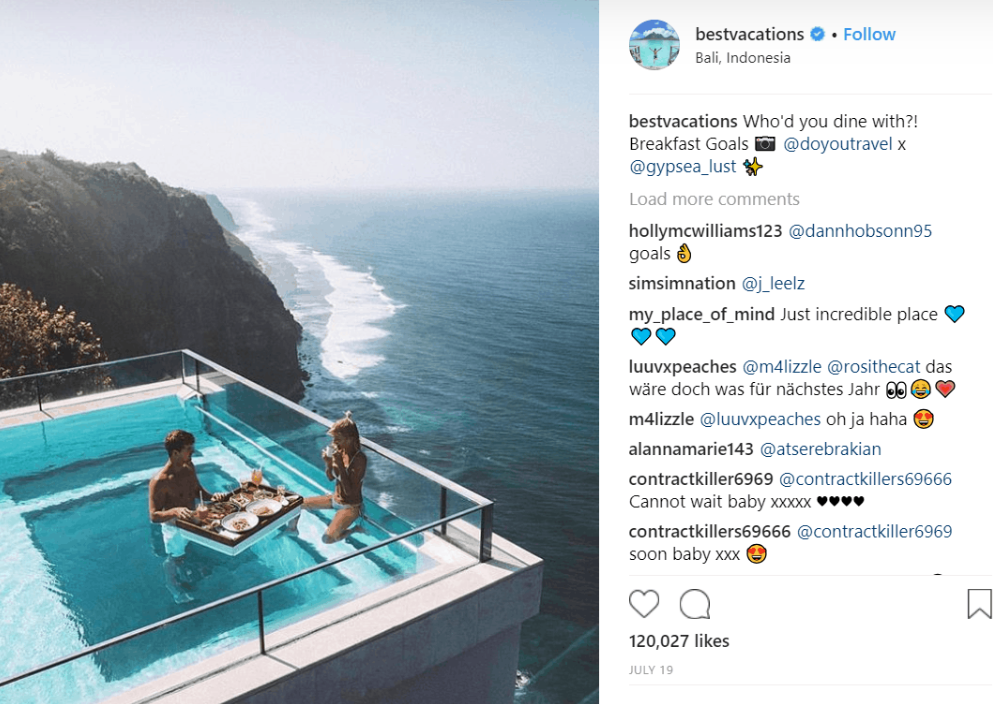Open the @rosithecat mention
Image resolution: width=993 pixels, height=704 pixels.
874,367
